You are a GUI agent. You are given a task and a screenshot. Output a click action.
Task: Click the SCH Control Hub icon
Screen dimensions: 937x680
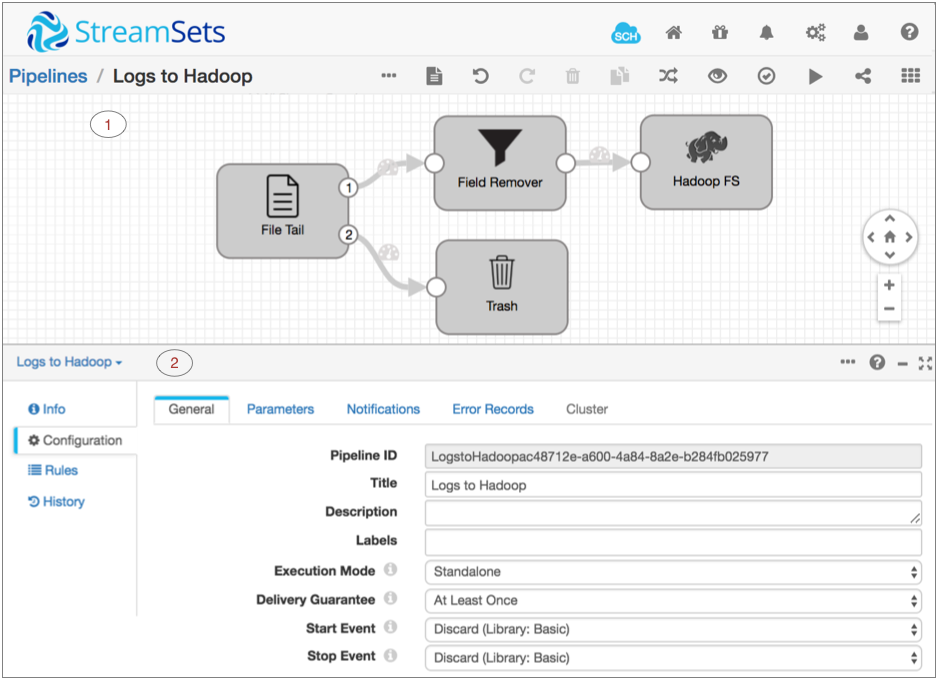tap(626, 33)
